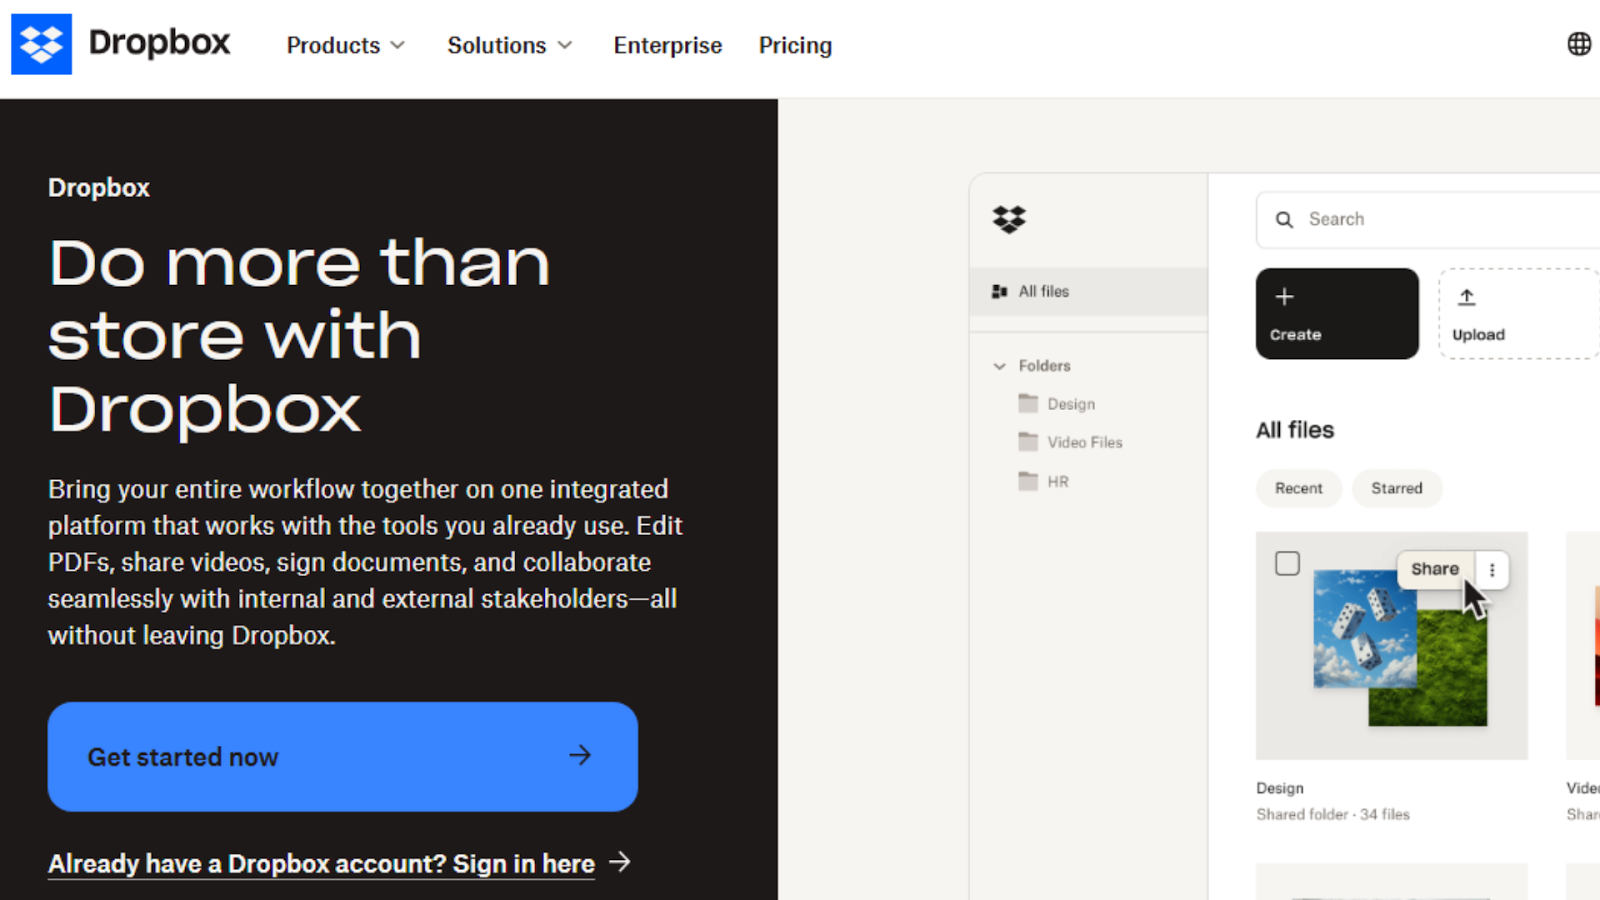Collapse the Folders tree in the sidebar
The image size is (1600, 900).
pyautogui.click(x=999, y=366)
